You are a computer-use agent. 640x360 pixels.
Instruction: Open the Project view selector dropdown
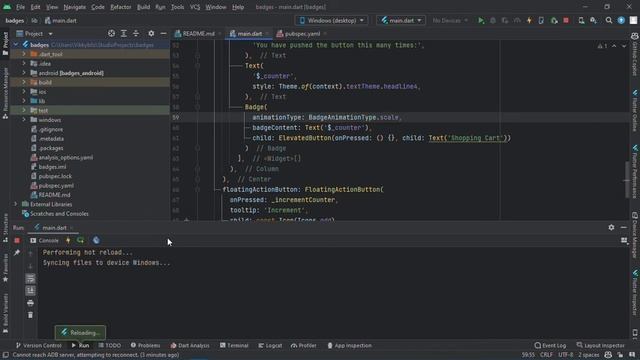point(35,33)
